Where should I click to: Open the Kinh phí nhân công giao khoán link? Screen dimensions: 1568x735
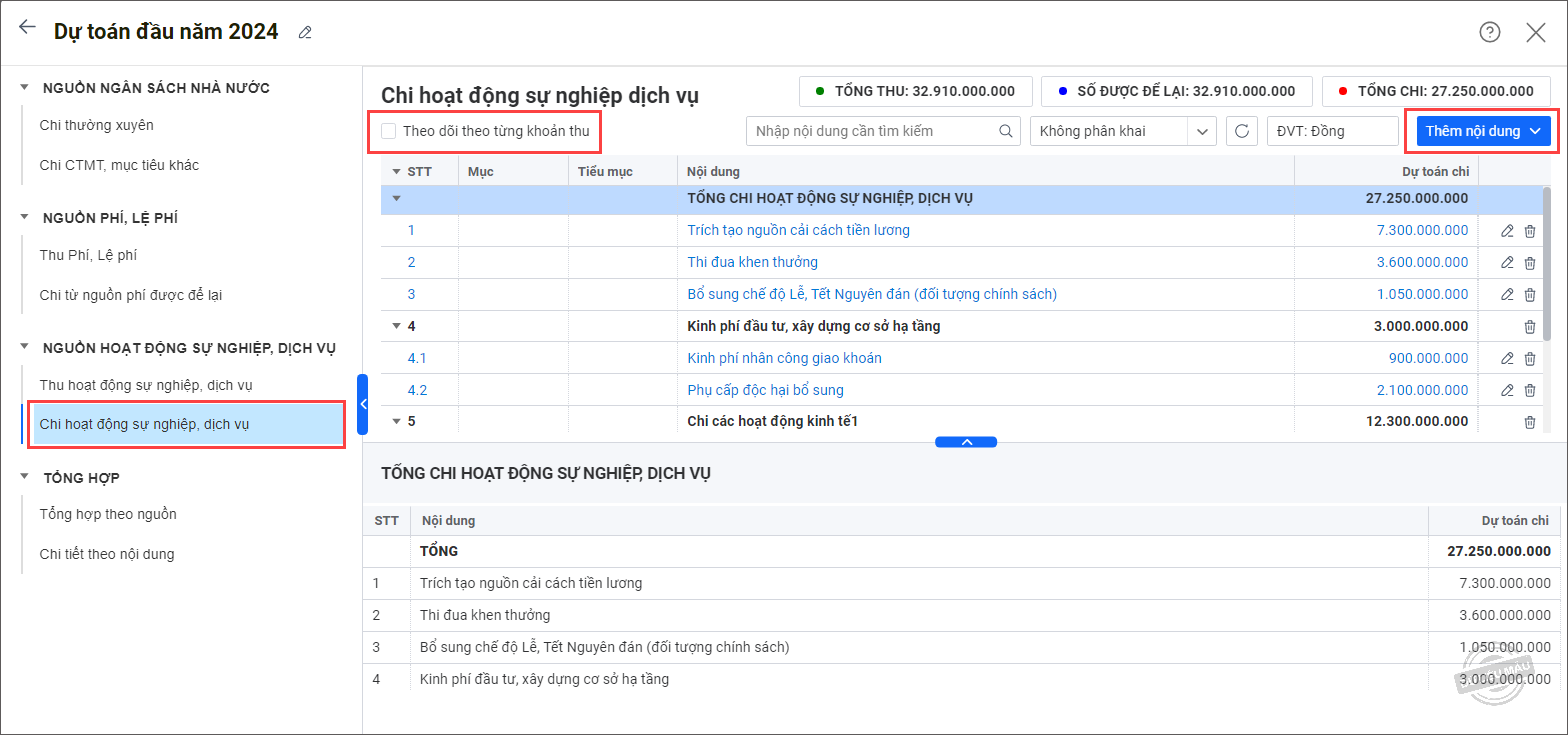[x=784, y=358]
